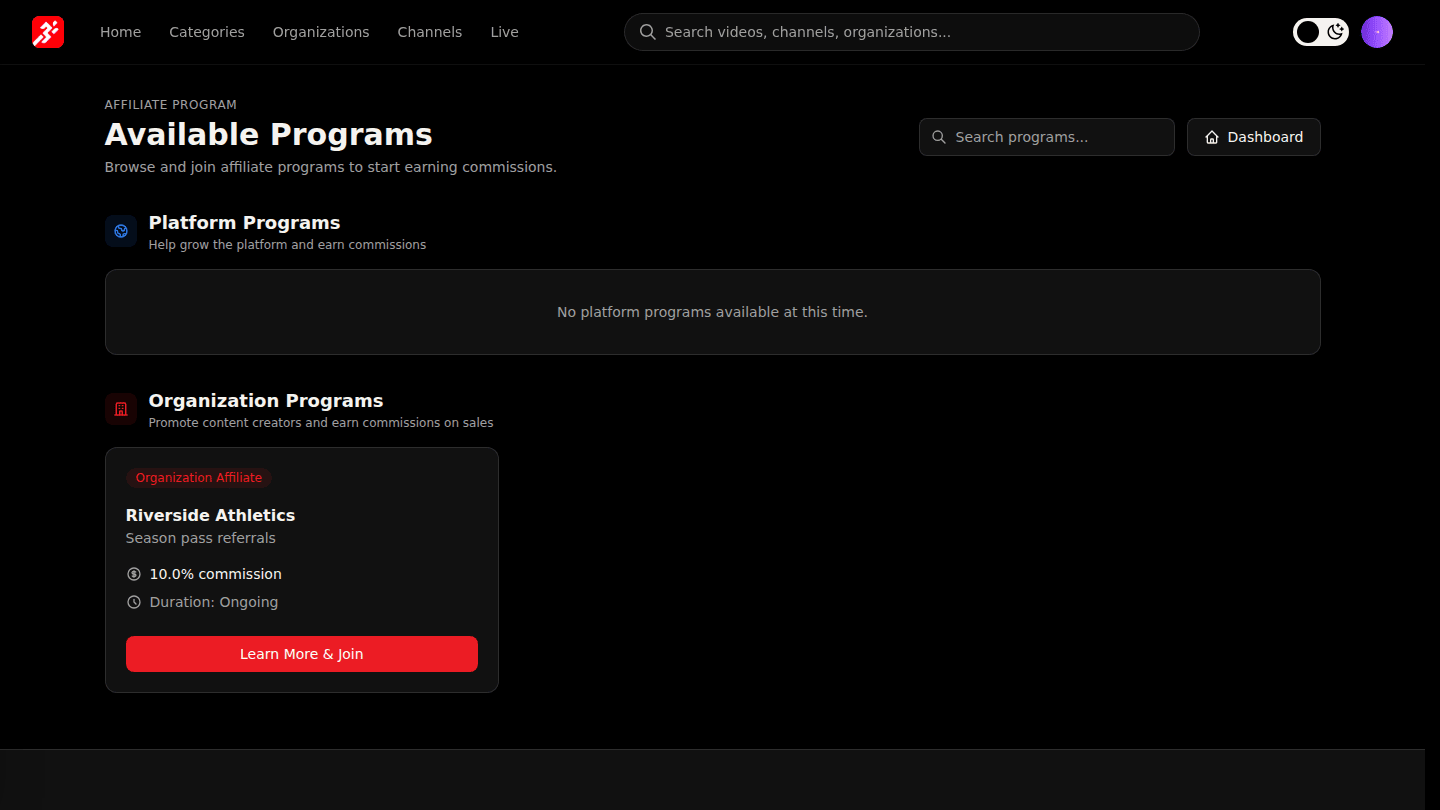1440x810 pixels.
Task: Open the purple user avatar menu
Action: (x=1377, y=32)
